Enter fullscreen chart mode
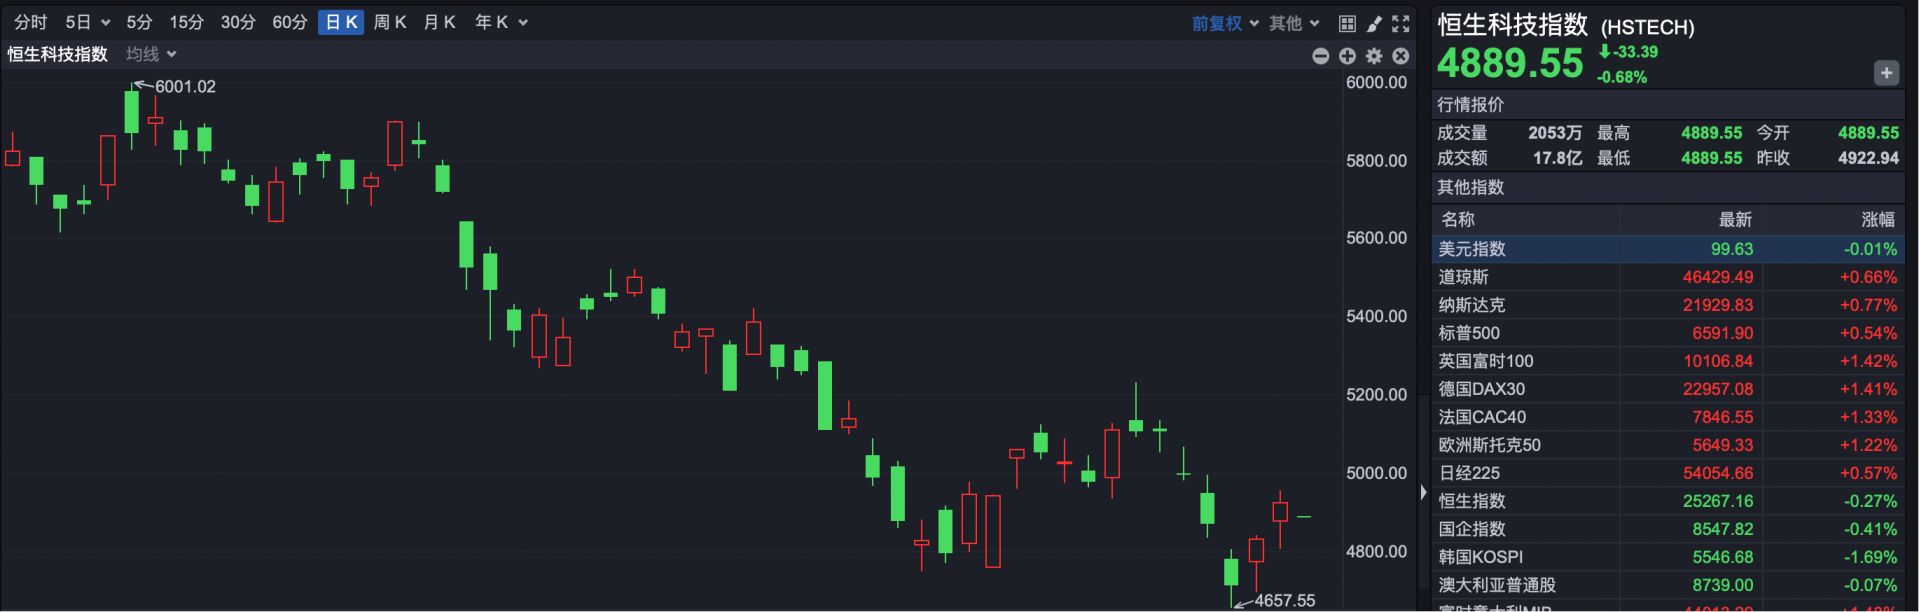Viewport: 1919px width, 612px height. tap(1401, 23)
